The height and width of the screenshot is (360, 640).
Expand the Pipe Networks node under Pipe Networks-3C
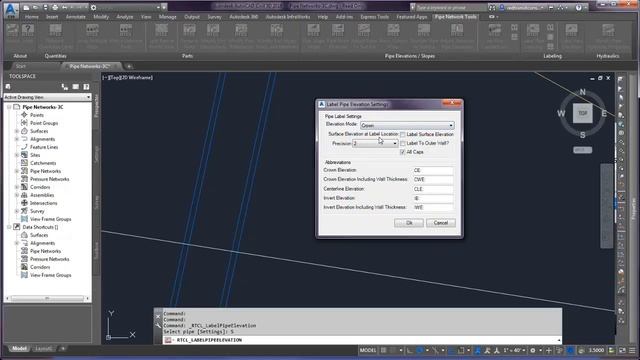pos(17,171)
